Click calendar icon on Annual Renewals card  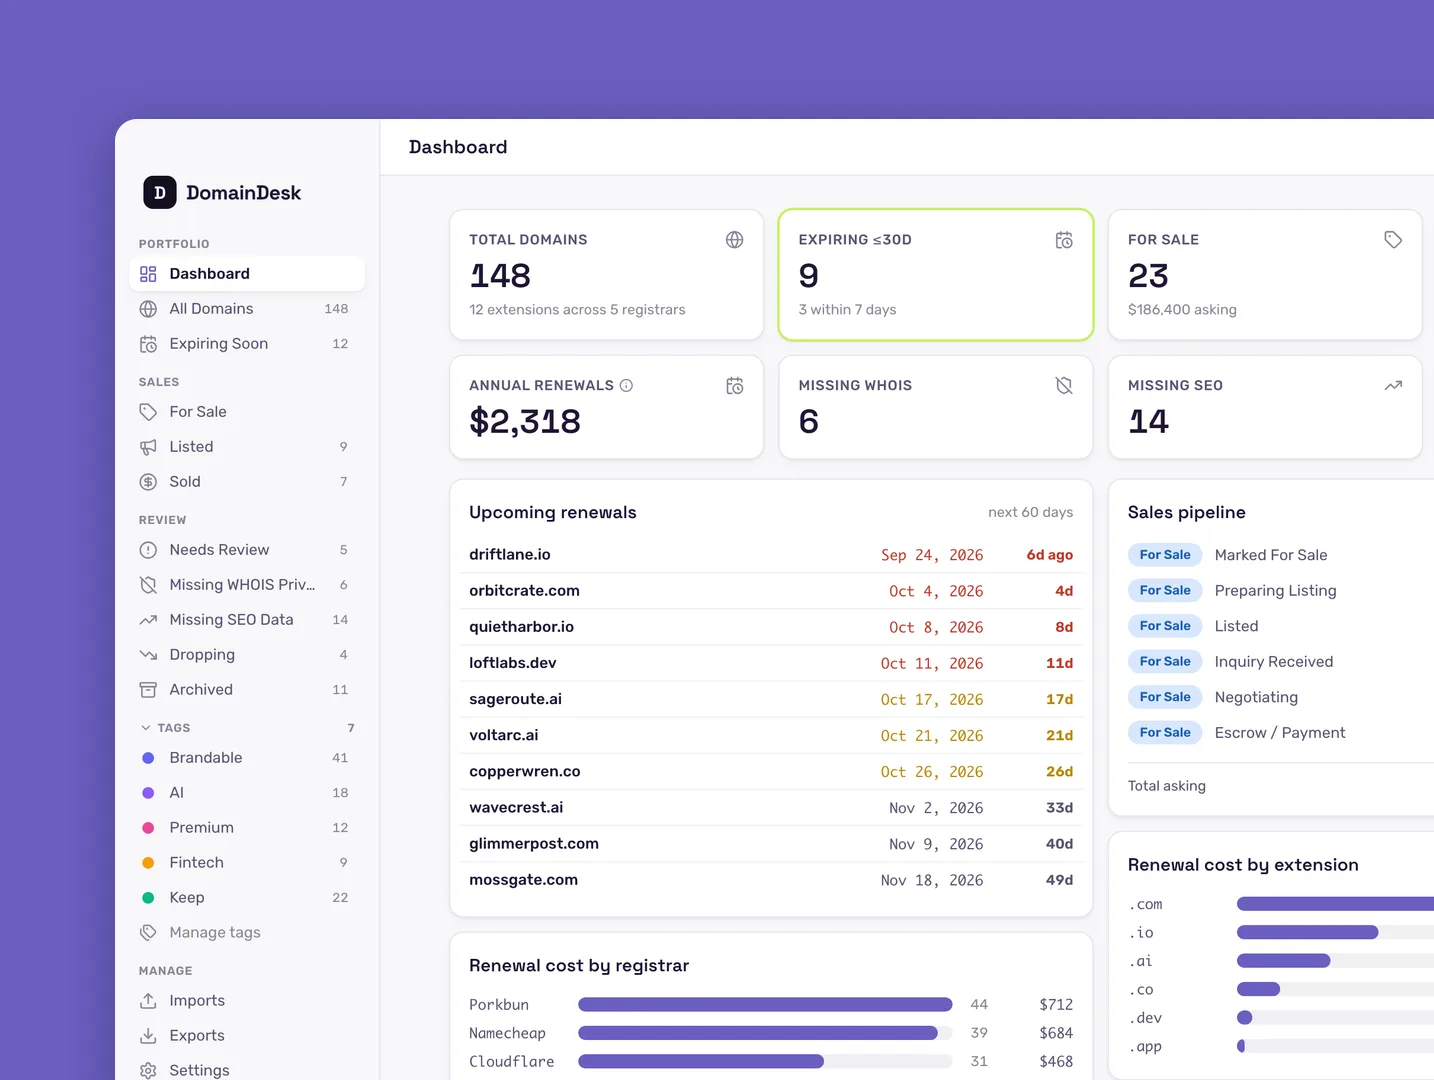coord(734,386)
